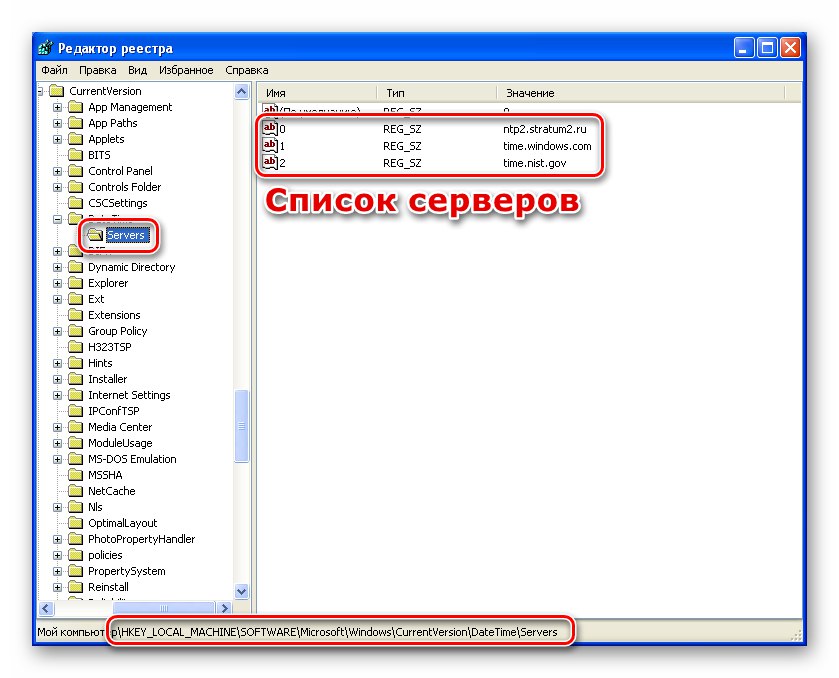The width and height of the screenshot is (839, 678).
Task: Click the tree scroll up arrow
Action: 242,92
